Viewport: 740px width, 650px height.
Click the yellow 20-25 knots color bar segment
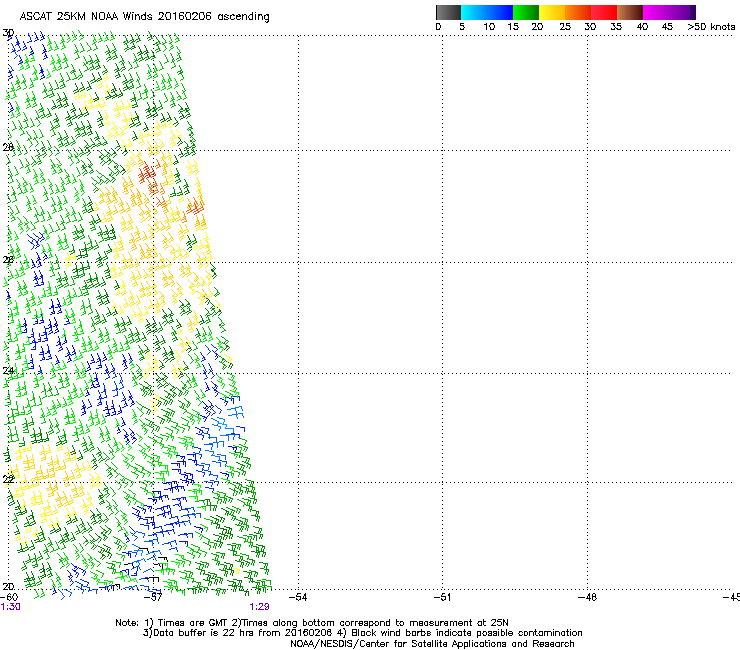coord(552,12)
